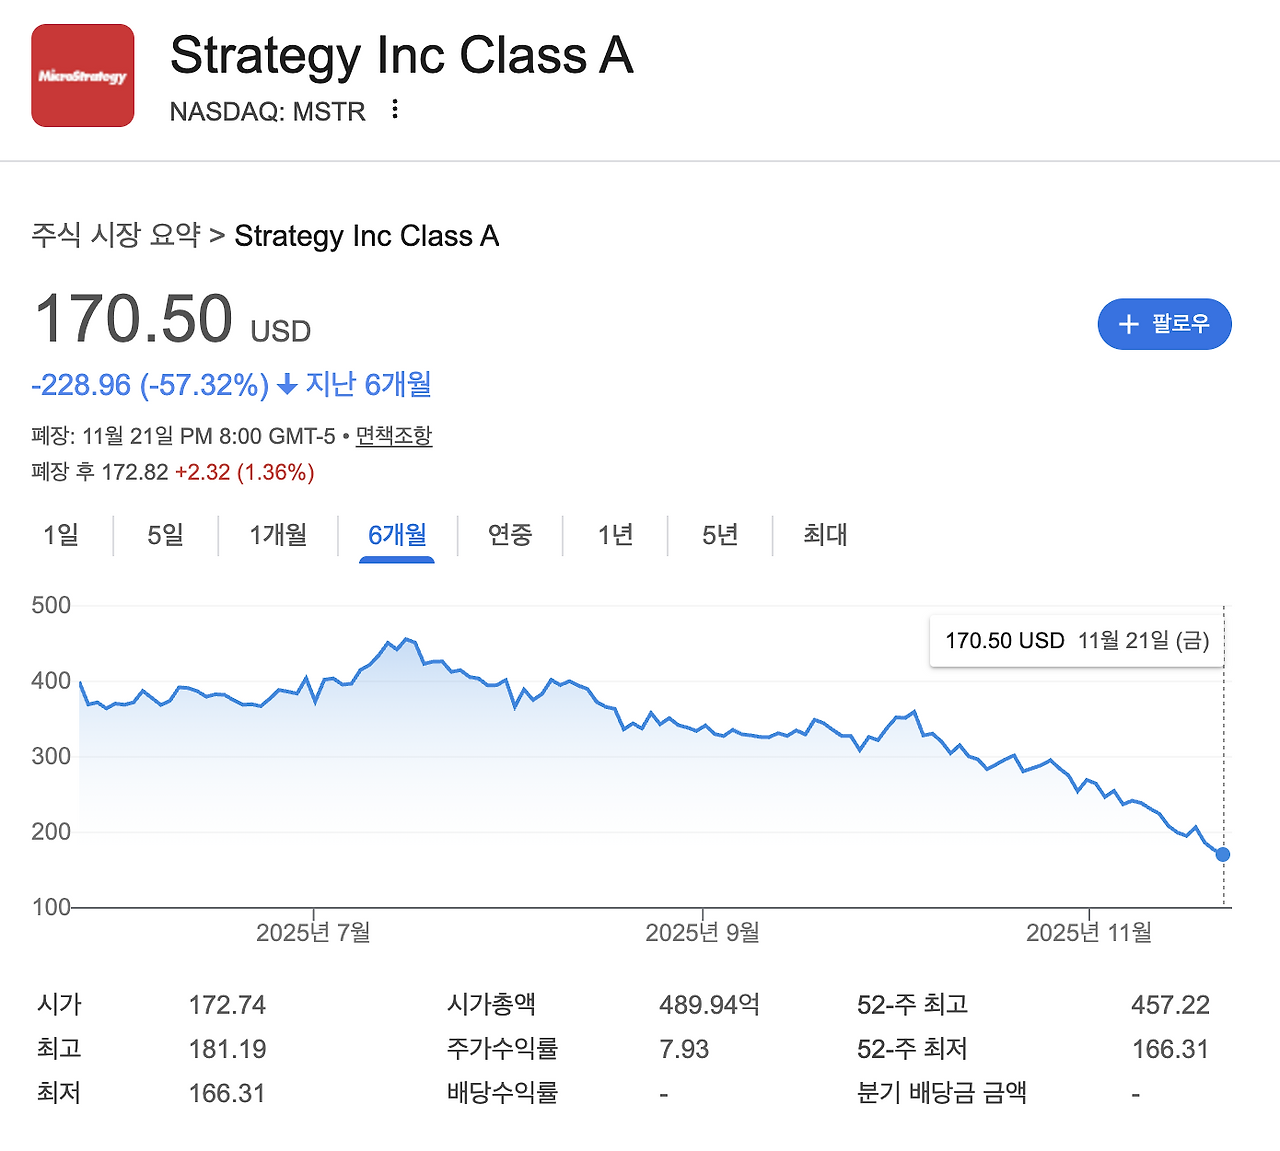
Task: Select the 1일 chart range tab
Action: coord(61,535)
